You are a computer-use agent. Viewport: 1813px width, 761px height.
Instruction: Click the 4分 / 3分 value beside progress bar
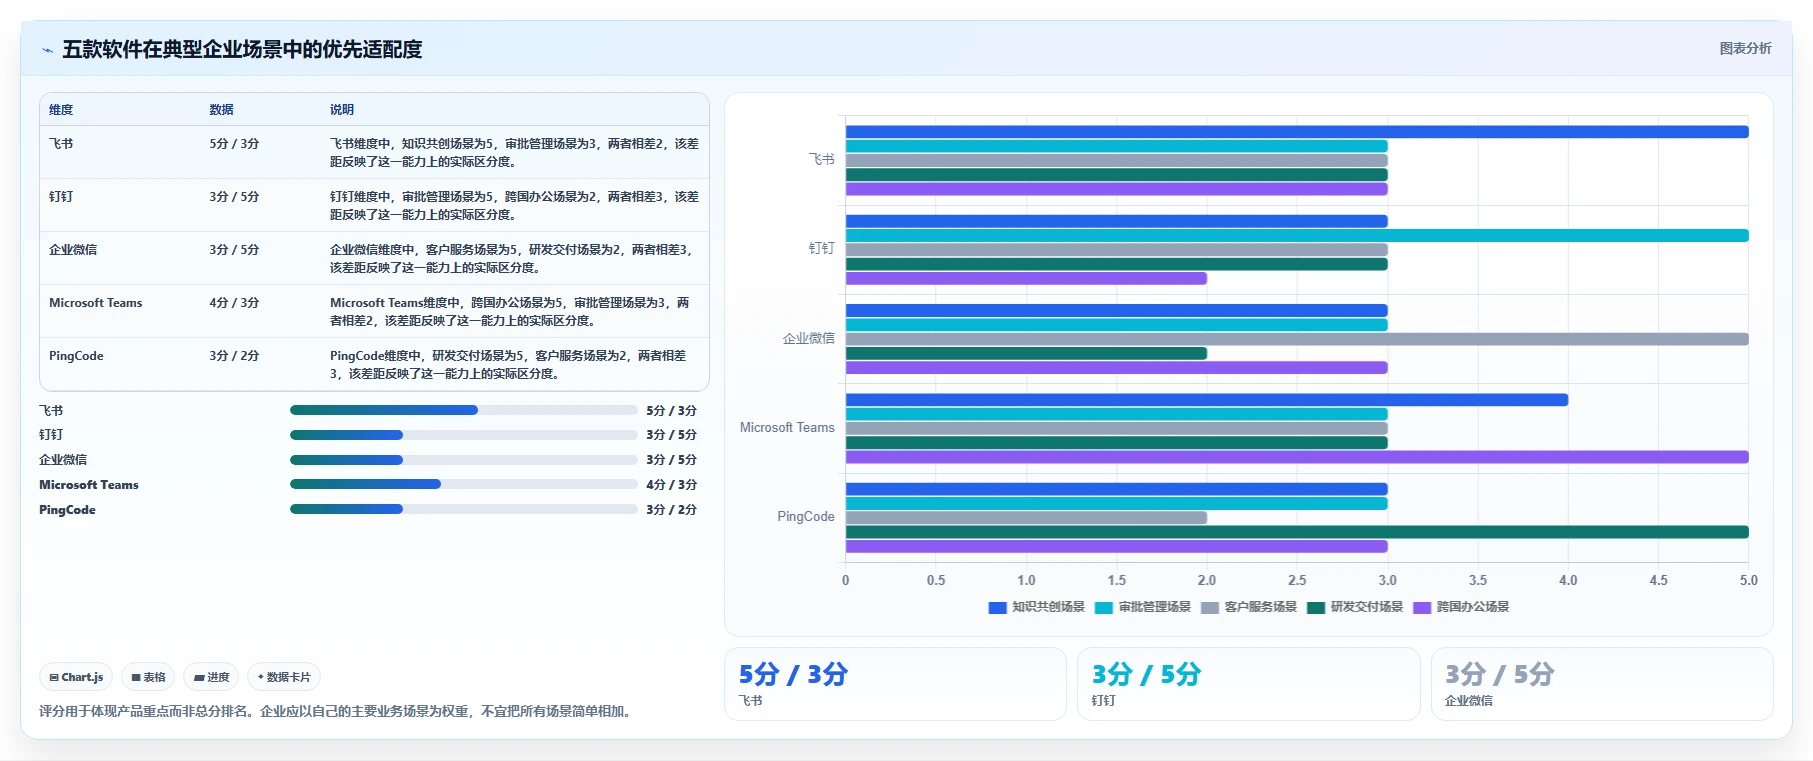coord(671,485)
